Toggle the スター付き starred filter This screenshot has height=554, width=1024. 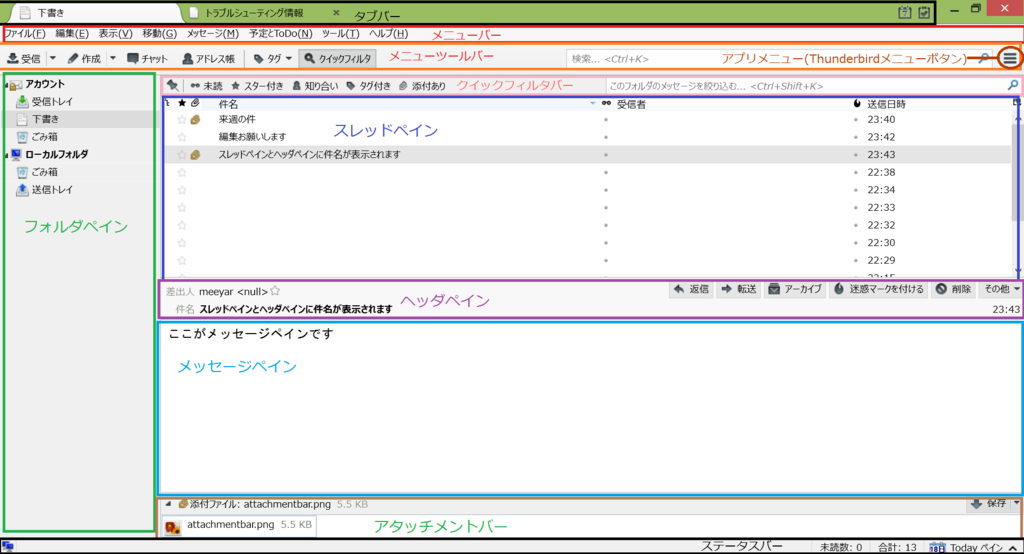click(x=257, y=86)
